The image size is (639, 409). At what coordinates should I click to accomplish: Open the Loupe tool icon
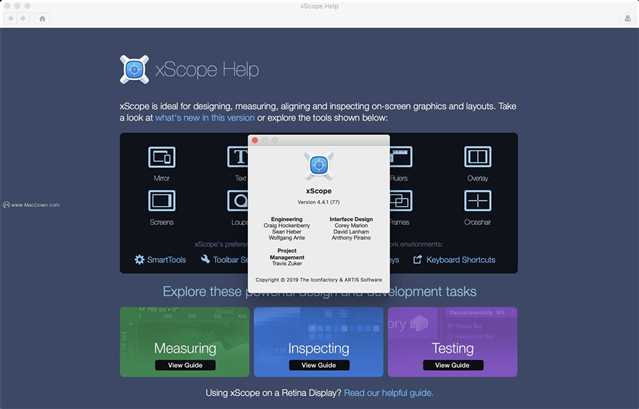pyautogui.click(x=238, y=200)
